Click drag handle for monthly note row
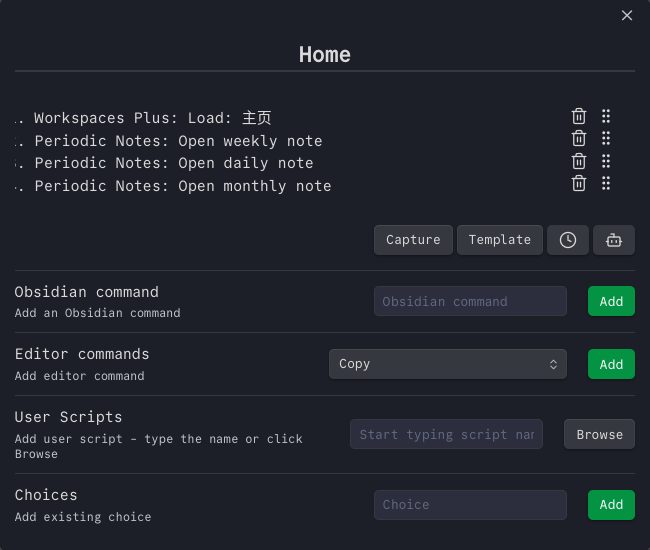This screenshot has height=550, width=650. click(x=606, y=183)
